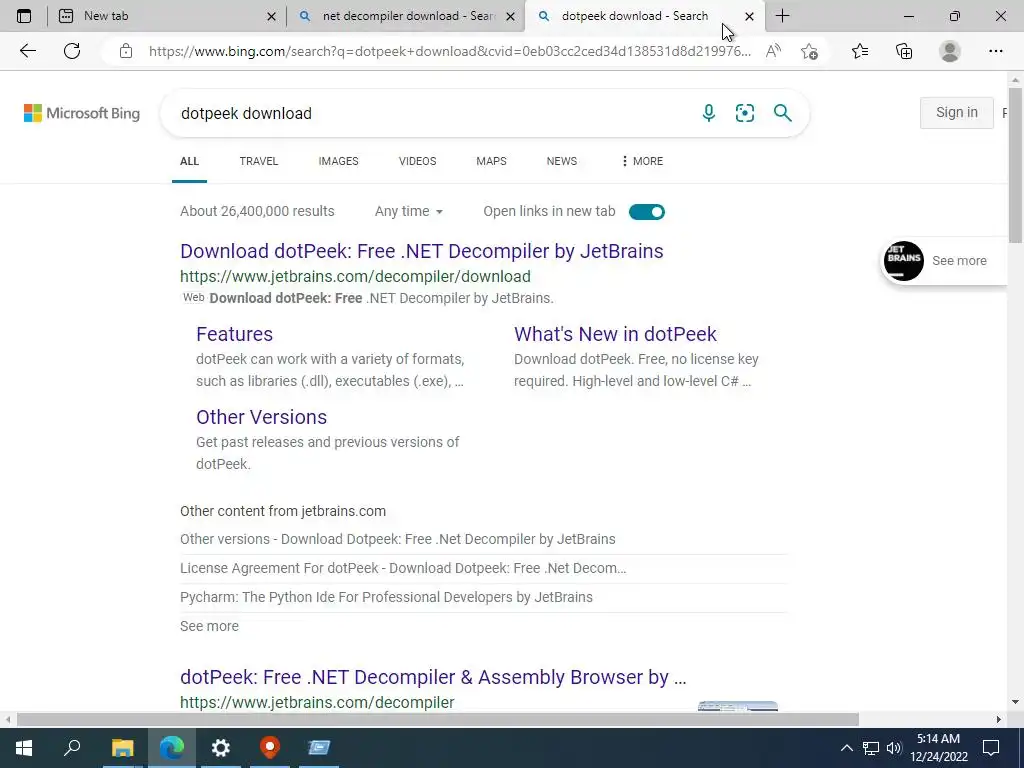Click the Bing search magnifier button
Viewport: 1024px width, 768px height.
click(782, 113)
